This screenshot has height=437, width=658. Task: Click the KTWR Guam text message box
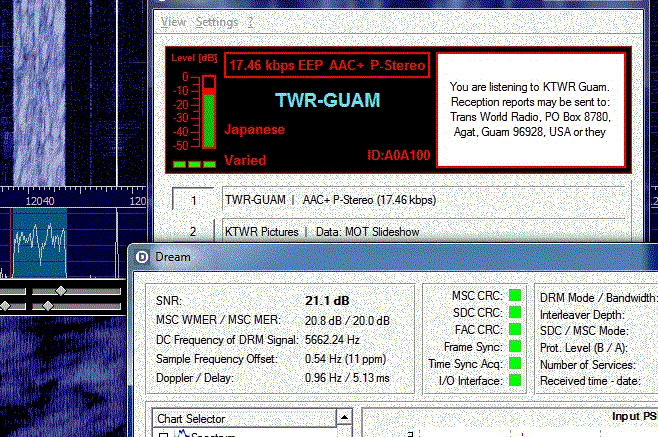(531, 110)
